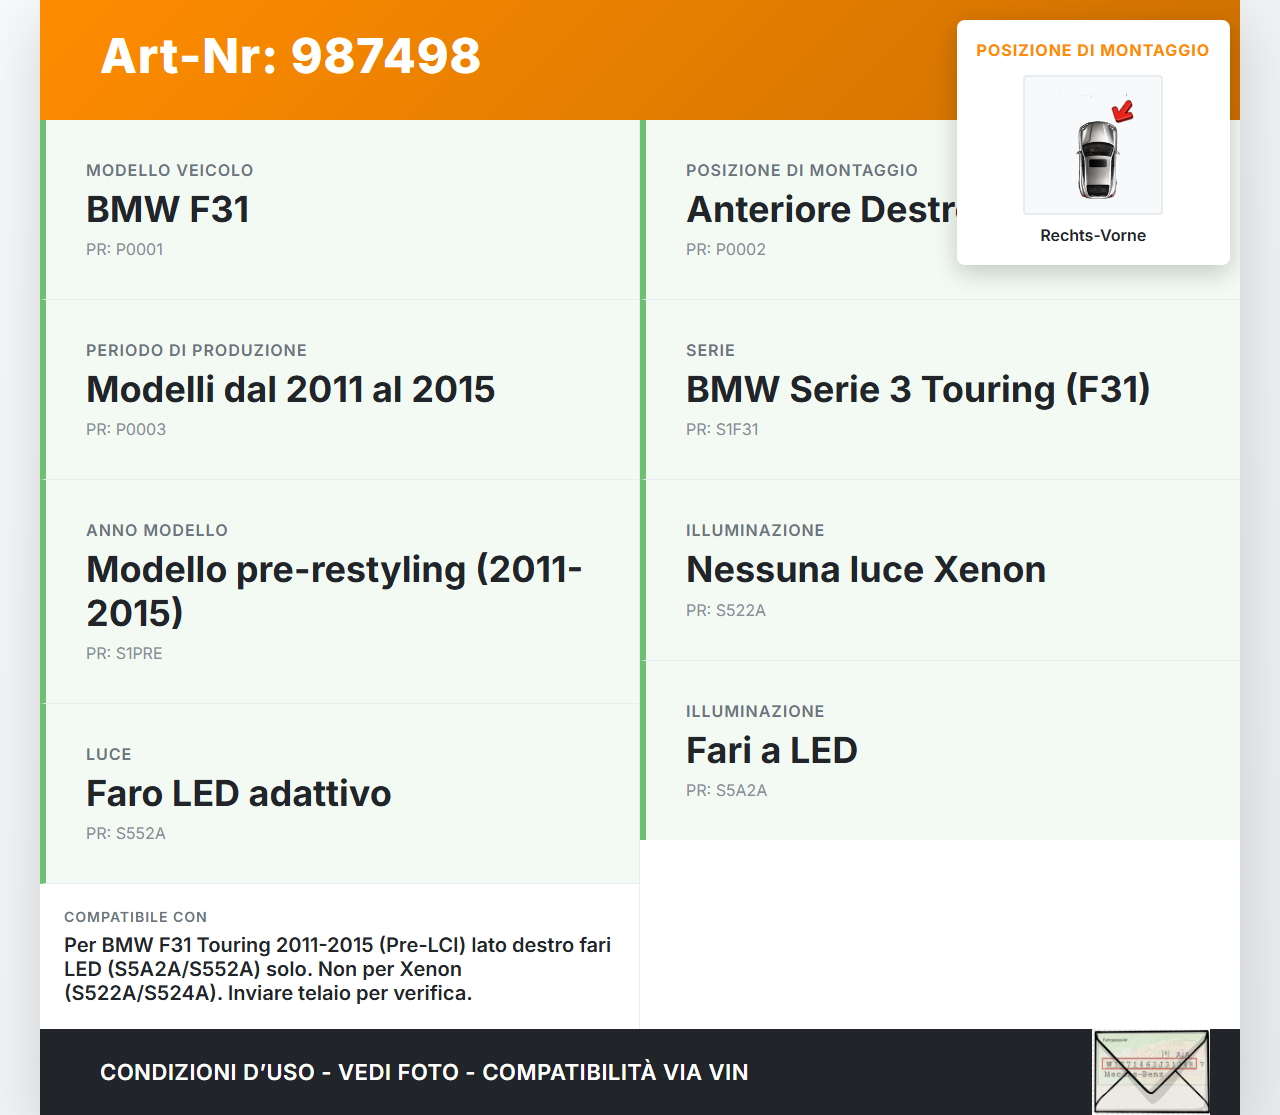The image size is (1280, 1115).
Task: Select the PR: S1PRE code
Action: click(124, 653)
